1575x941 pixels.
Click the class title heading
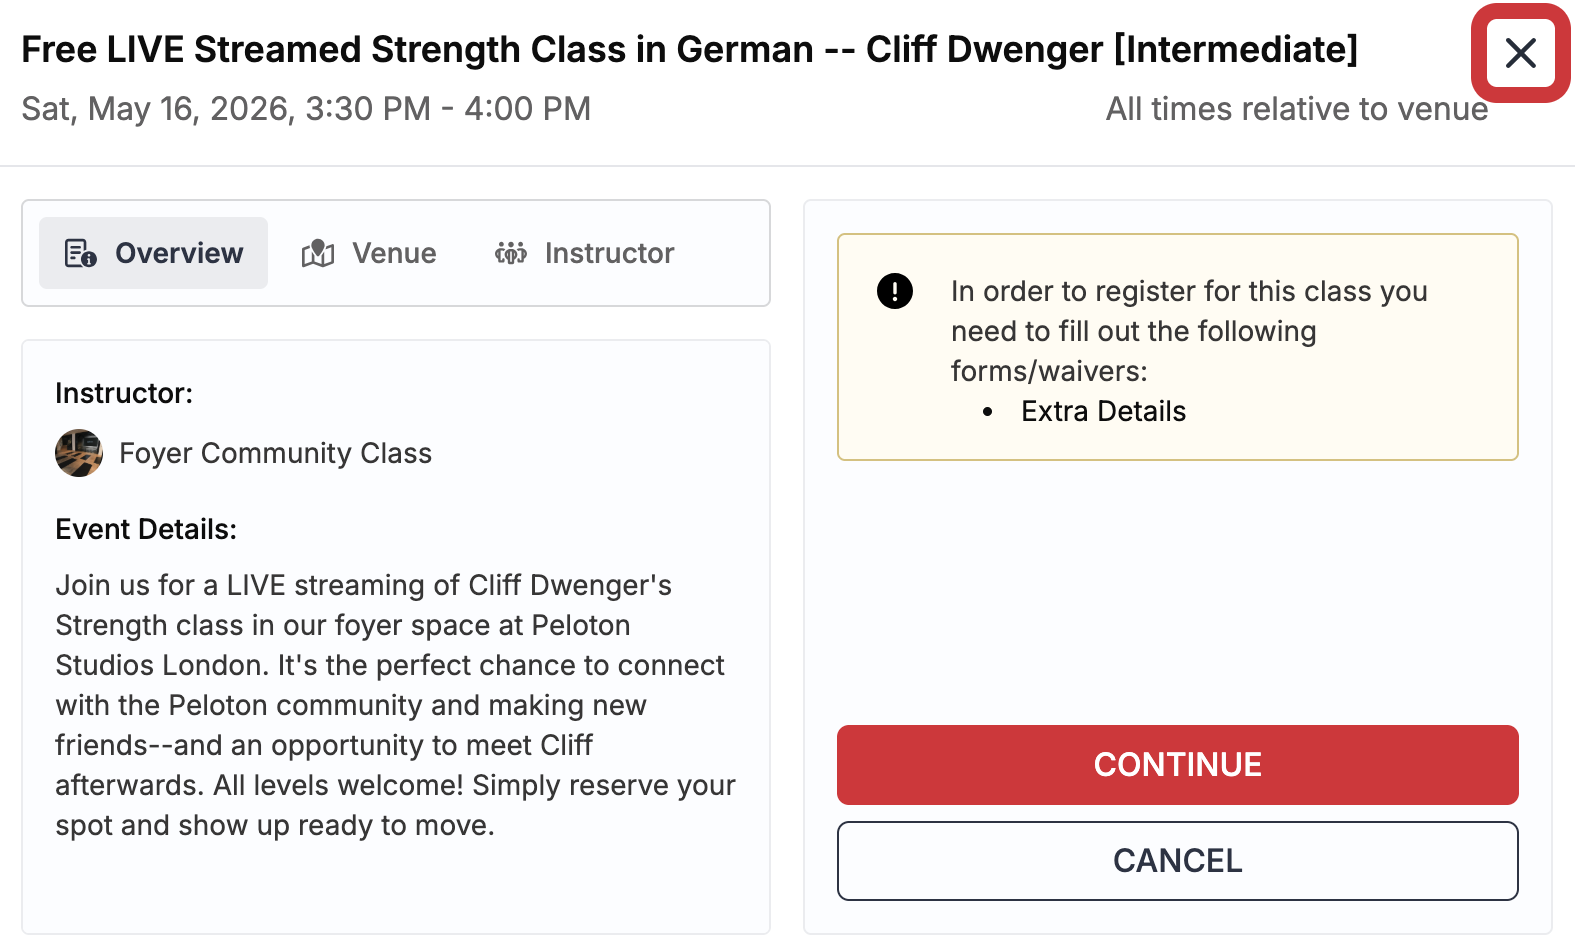coord(689,49)
